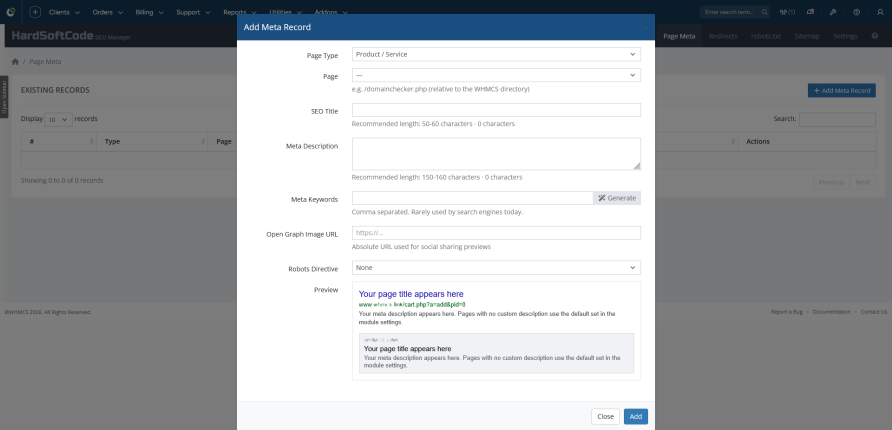This screenshot has width=892, height=430.
Task: Click the home icon in the breadcrumb
Action: tap(15, 61)
